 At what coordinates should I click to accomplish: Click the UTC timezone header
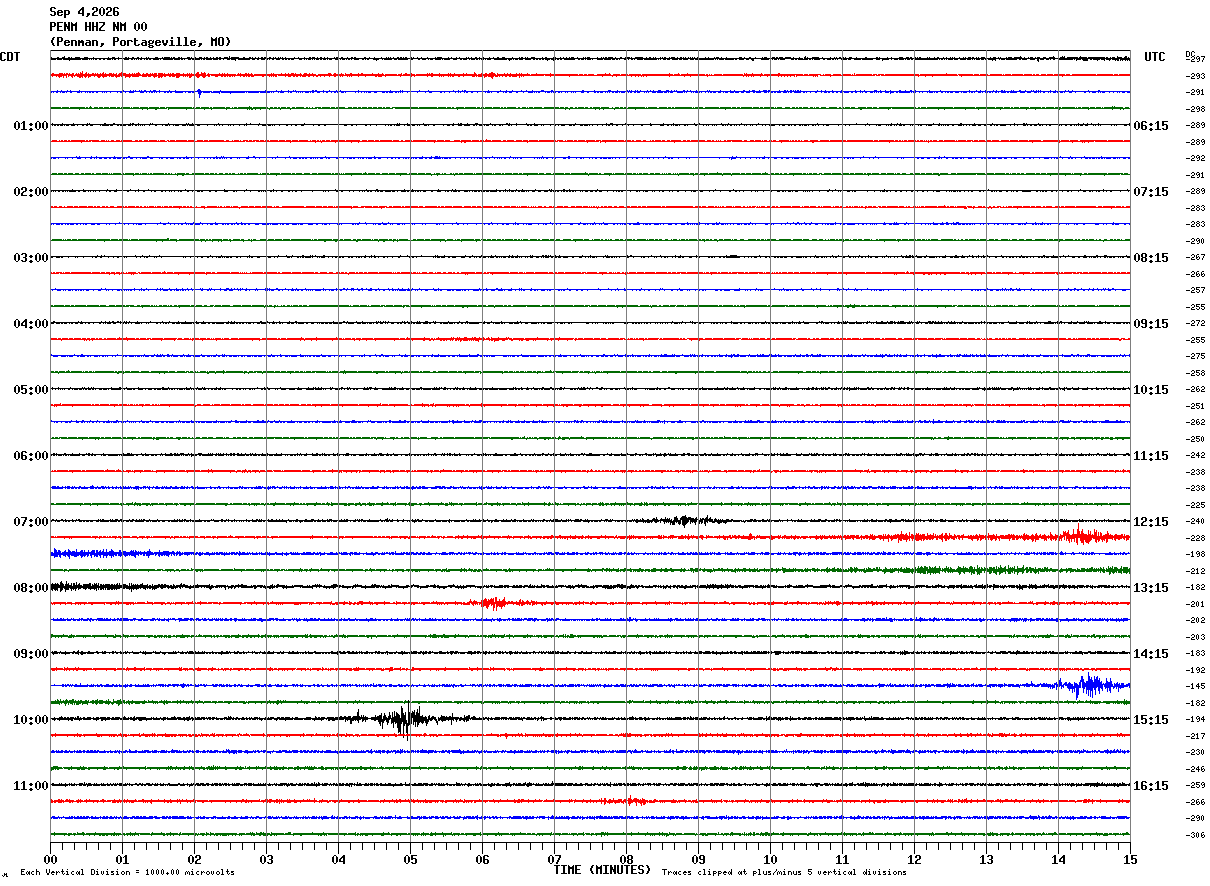coord(1155,57)
